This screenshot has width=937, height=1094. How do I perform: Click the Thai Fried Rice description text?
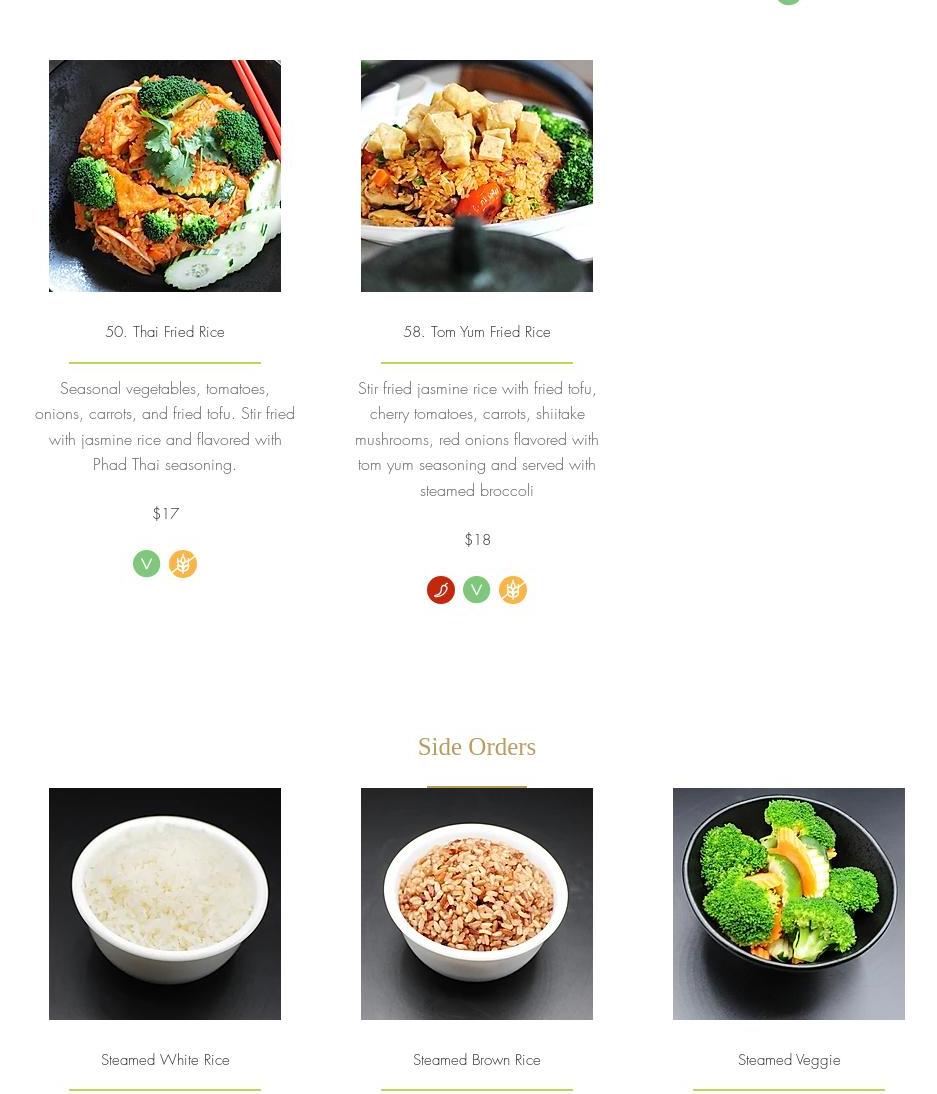coord(165,426)
